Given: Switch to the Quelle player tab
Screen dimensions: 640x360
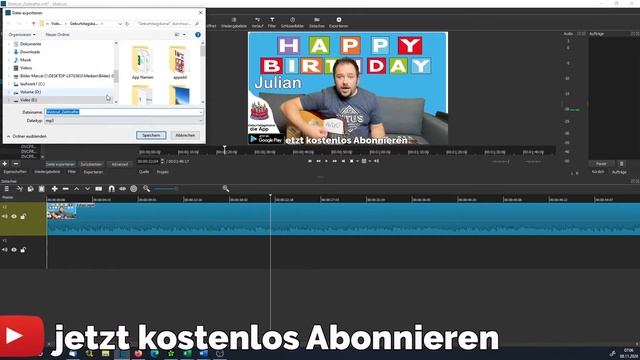Looking at the screenshot, I should [x=144, y=172].
